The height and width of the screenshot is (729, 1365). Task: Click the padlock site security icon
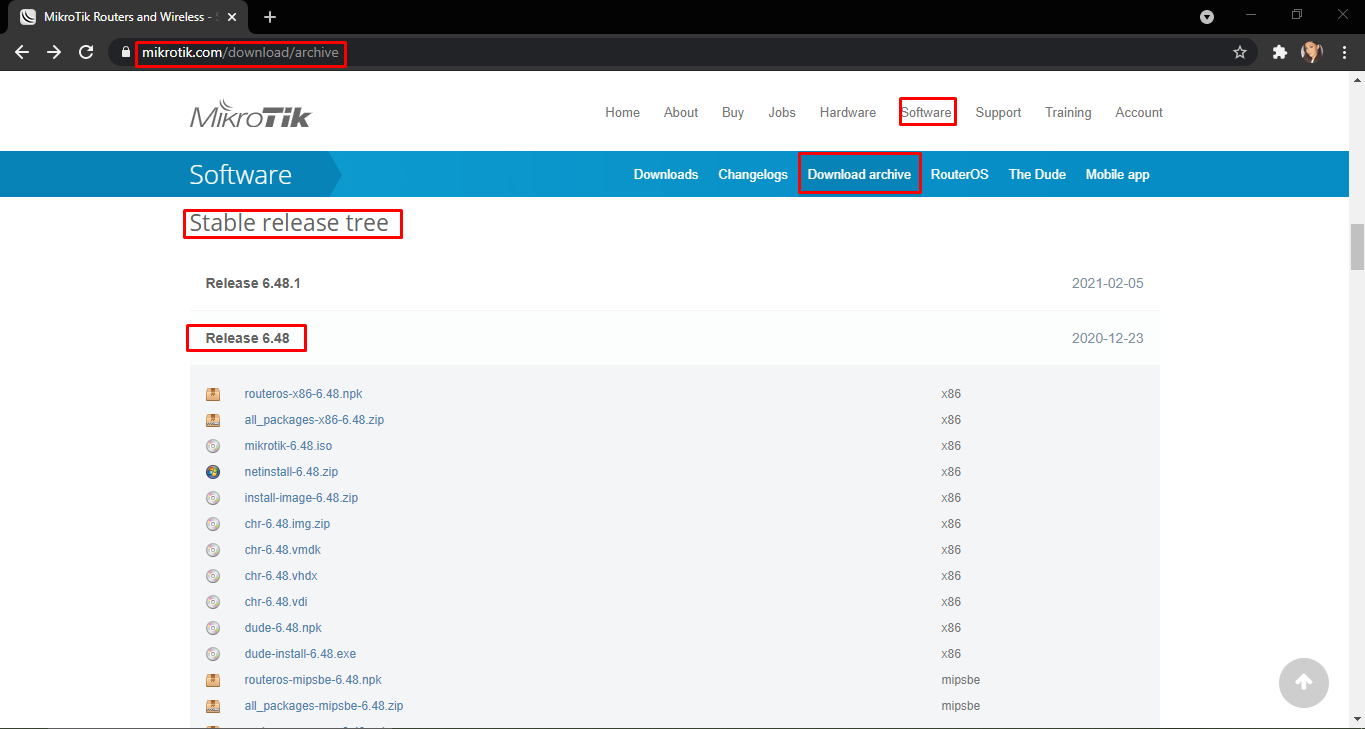[x=124, y=51]
